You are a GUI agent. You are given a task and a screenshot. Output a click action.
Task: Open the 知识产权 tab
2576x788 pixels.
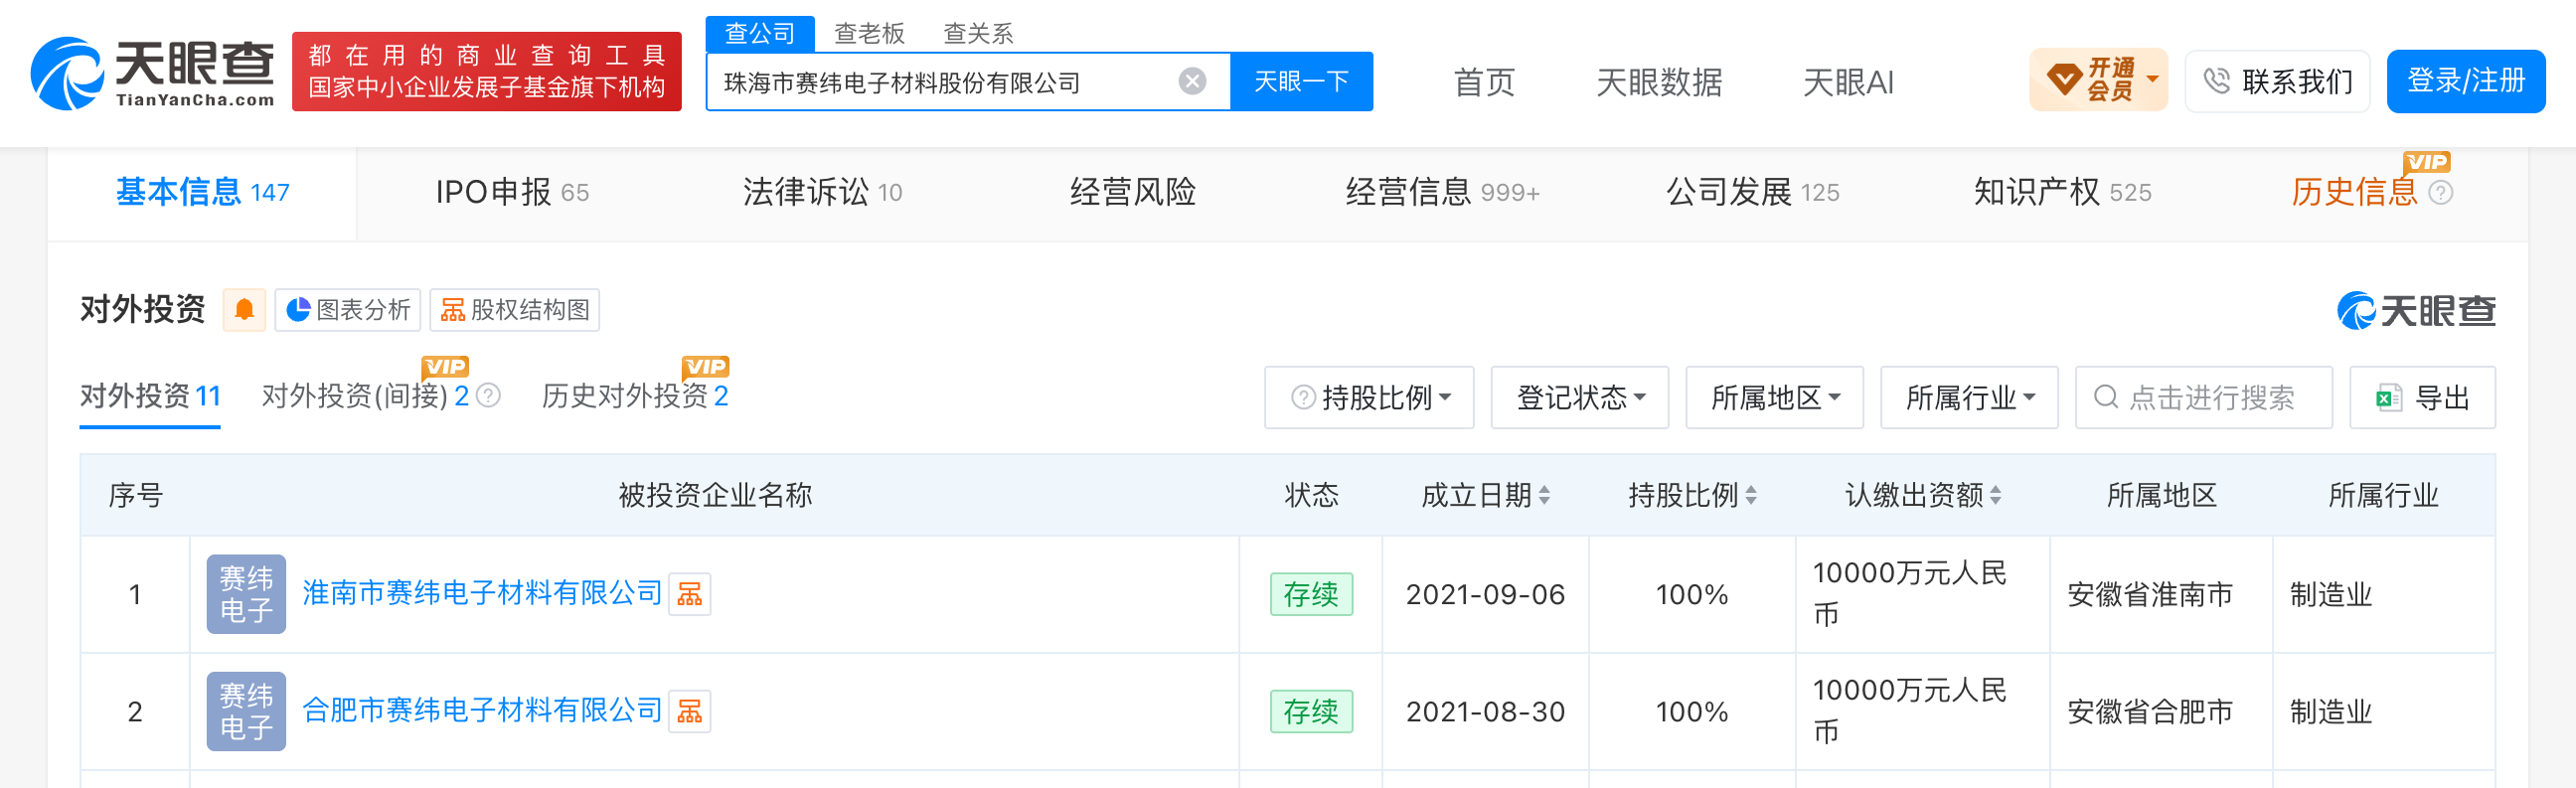tap(2062, 192)
